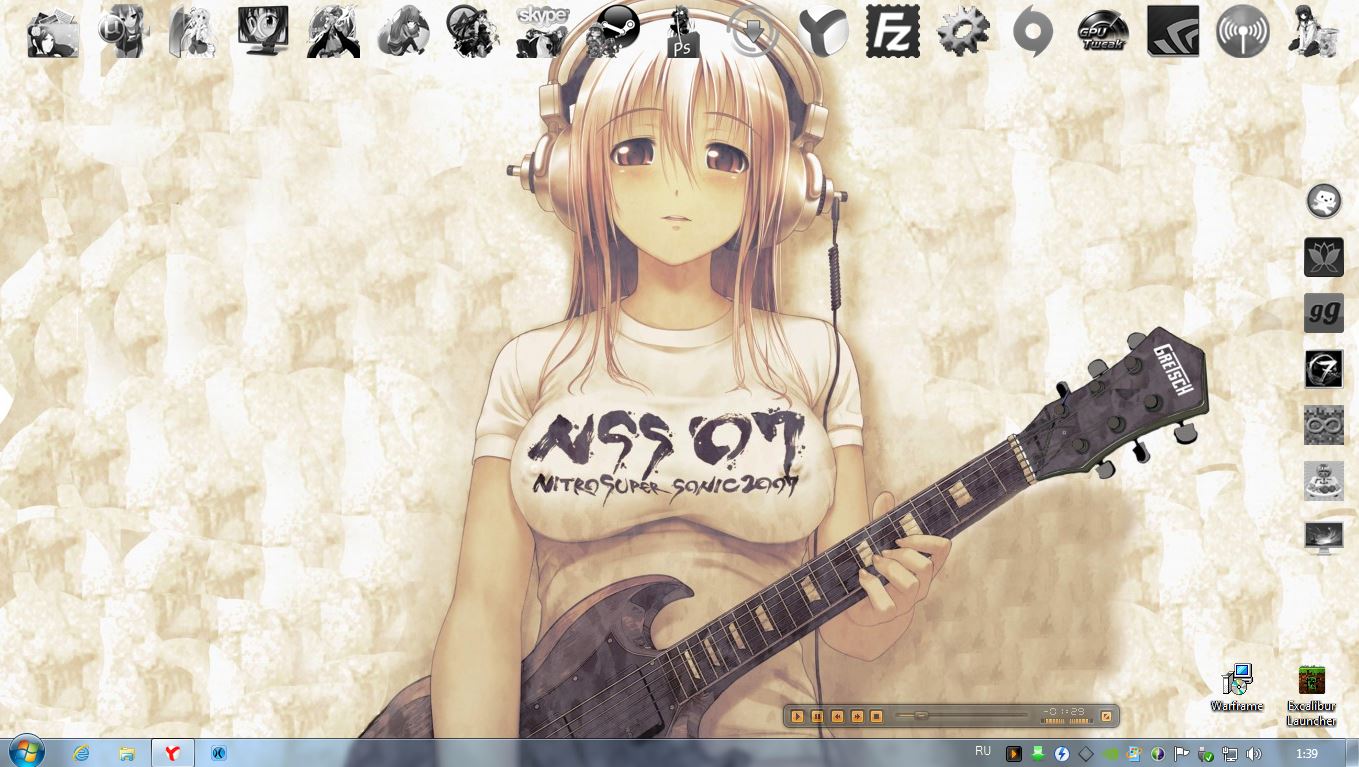Open the monitor icon in right dock
The image size is (1359, 767).
[x=1324, y=537]
